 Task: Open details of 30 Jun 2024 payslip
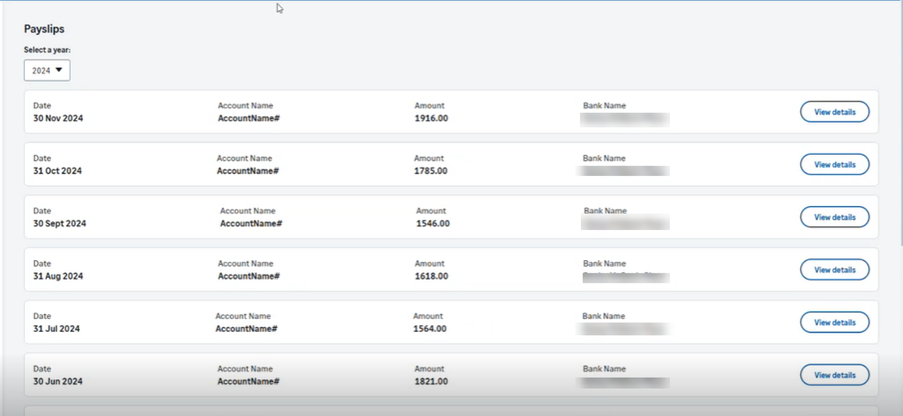(x=834, y=375)
